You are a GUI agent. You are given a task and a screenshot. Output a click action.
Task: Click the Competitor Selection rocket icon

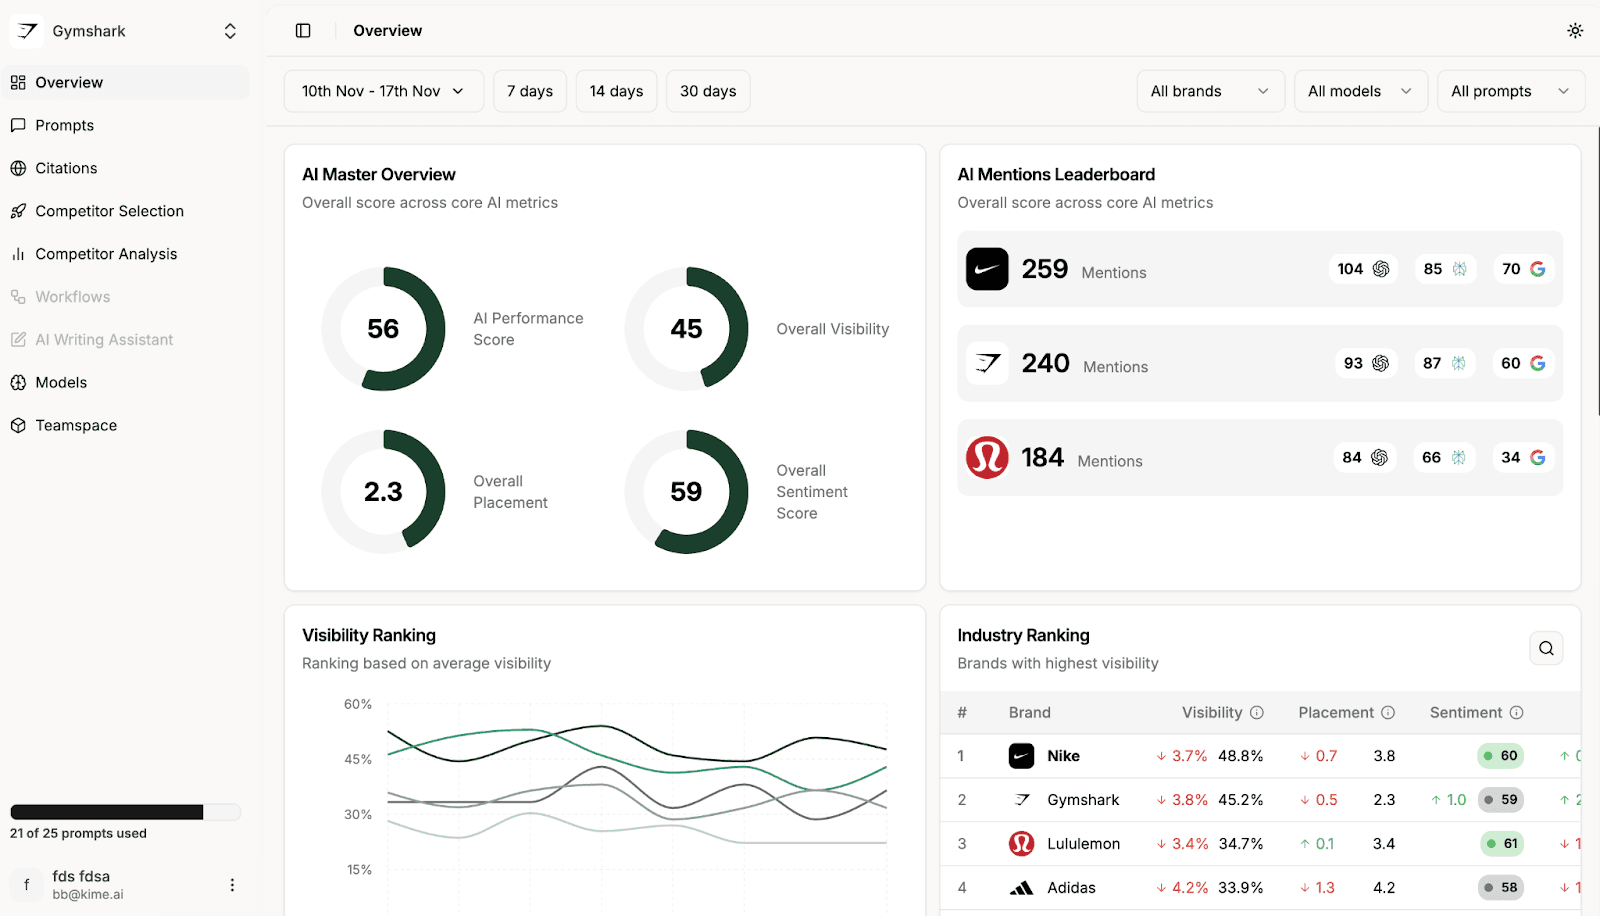click(18, 211)
